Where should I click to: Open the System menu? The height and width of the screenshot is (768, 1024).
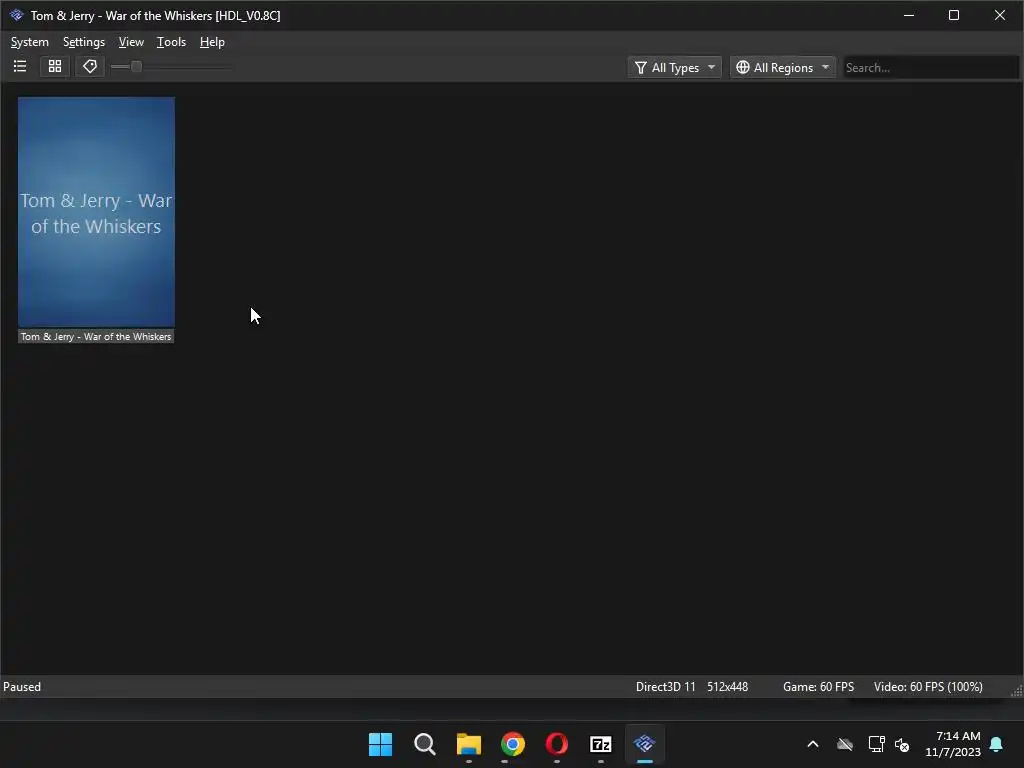point(29,42)
